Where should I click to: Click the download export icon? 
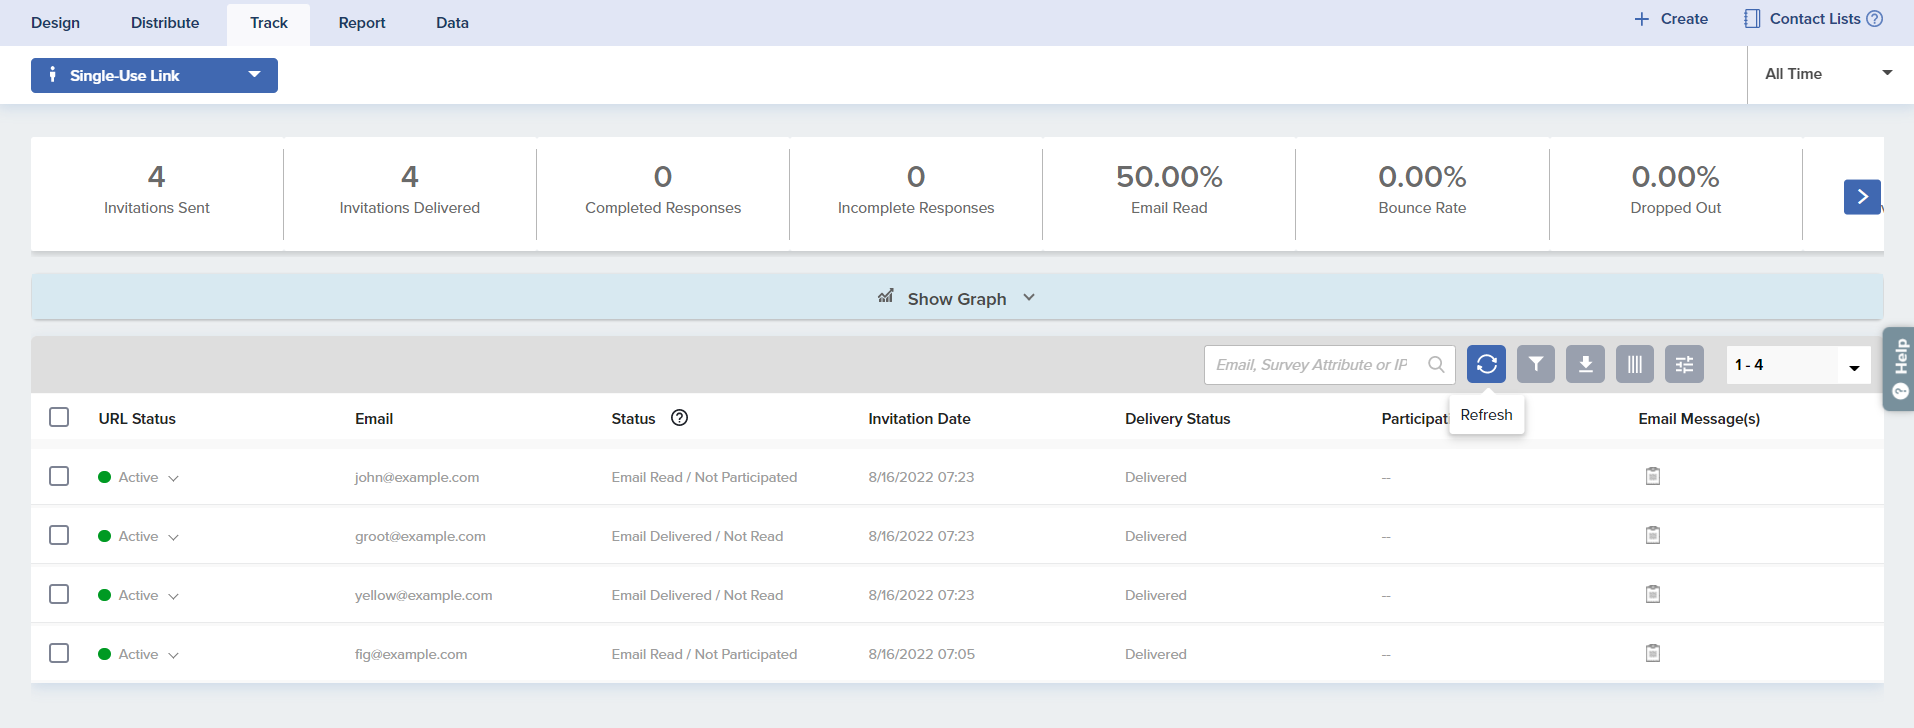(x=1585, y=364)
